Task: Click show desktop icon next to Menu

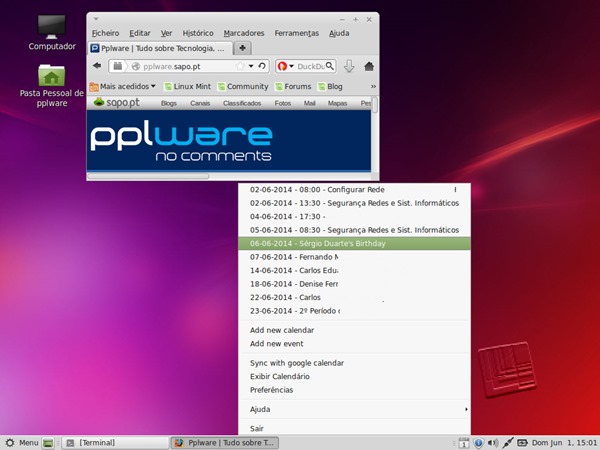Action: pyautogui.click(x=48, y=443)
